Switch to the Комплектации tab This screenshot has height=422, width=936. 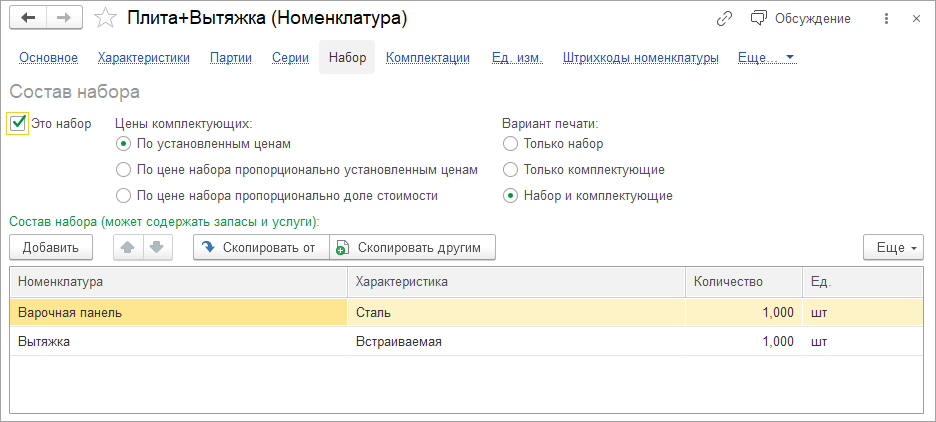(x=428, y=57)
